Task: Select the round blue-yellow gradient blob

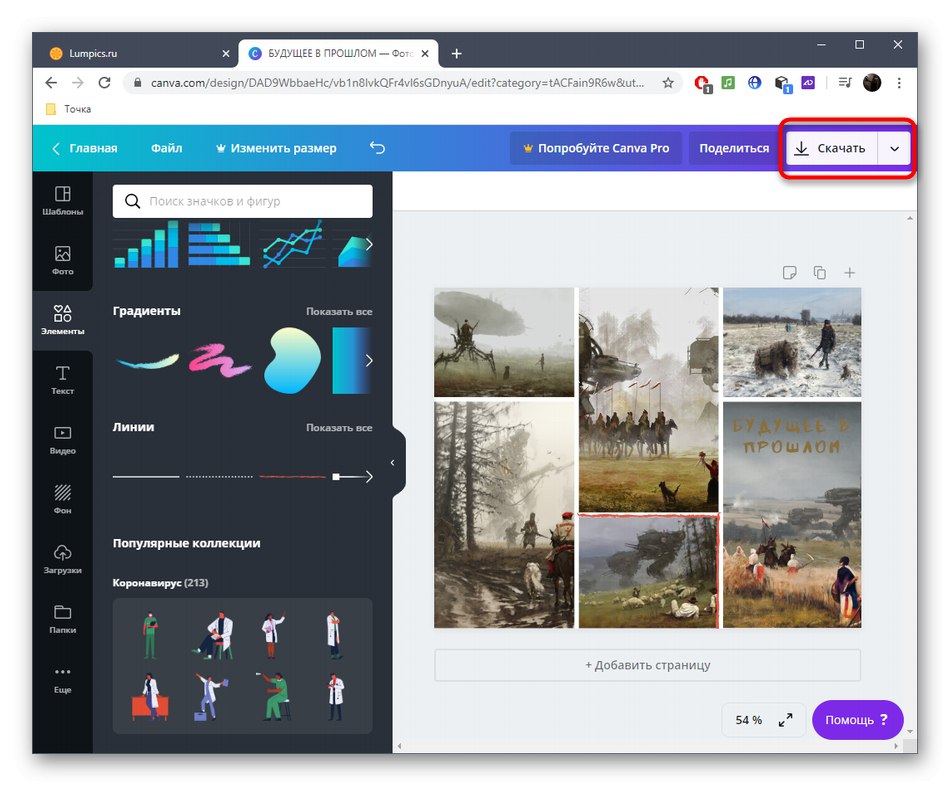Action: click(292, 361)
